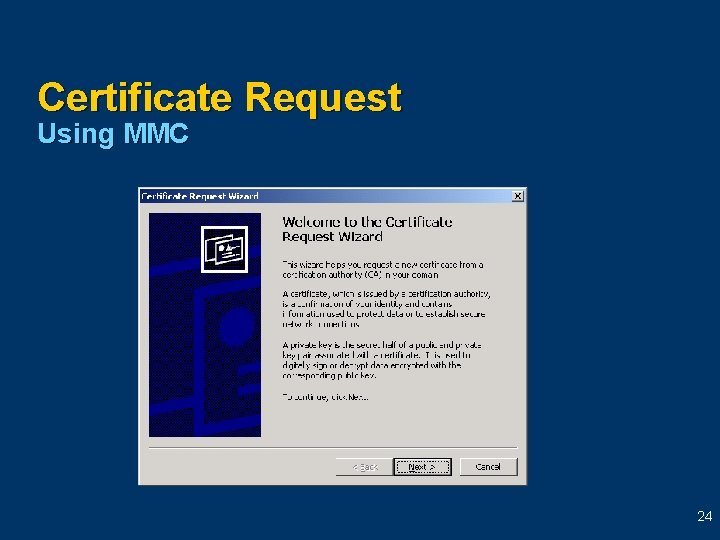Click the paragraph starting 'A private key'
This screenshot has width=720, height=540.
(x=382, y=360)
